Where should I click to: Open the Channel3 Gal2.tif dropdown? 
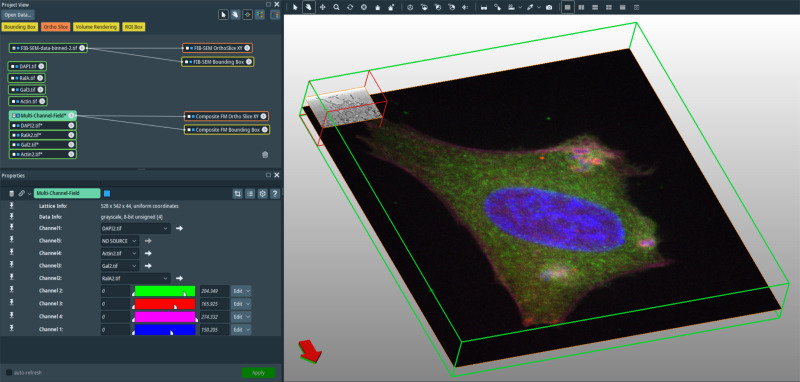click(x=119, y=266)
